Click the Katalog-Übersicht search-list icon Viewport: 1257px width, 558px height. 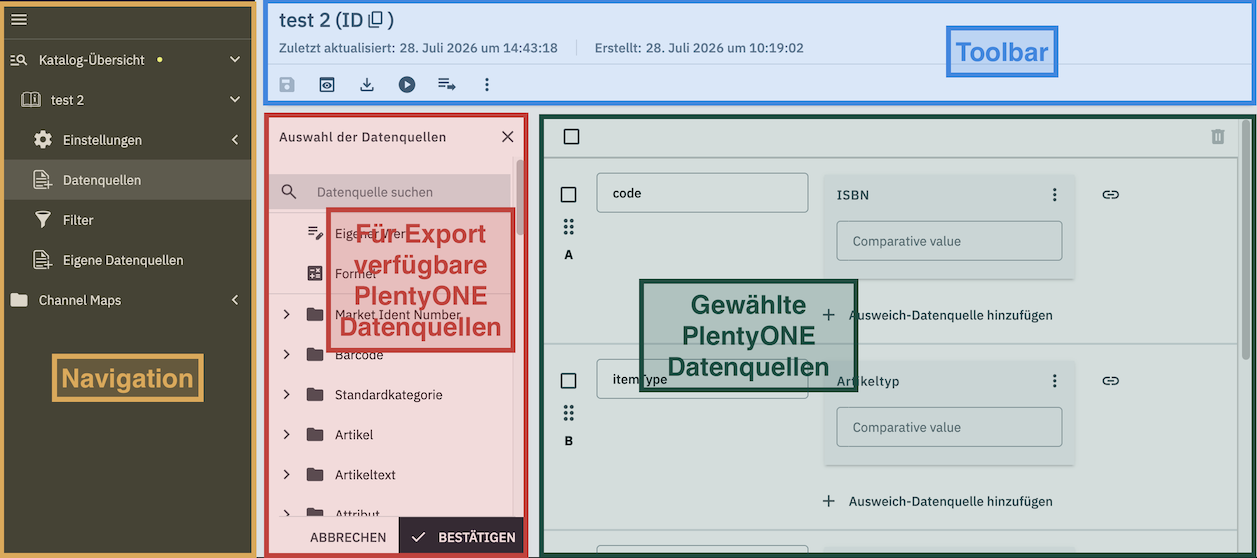18,60
